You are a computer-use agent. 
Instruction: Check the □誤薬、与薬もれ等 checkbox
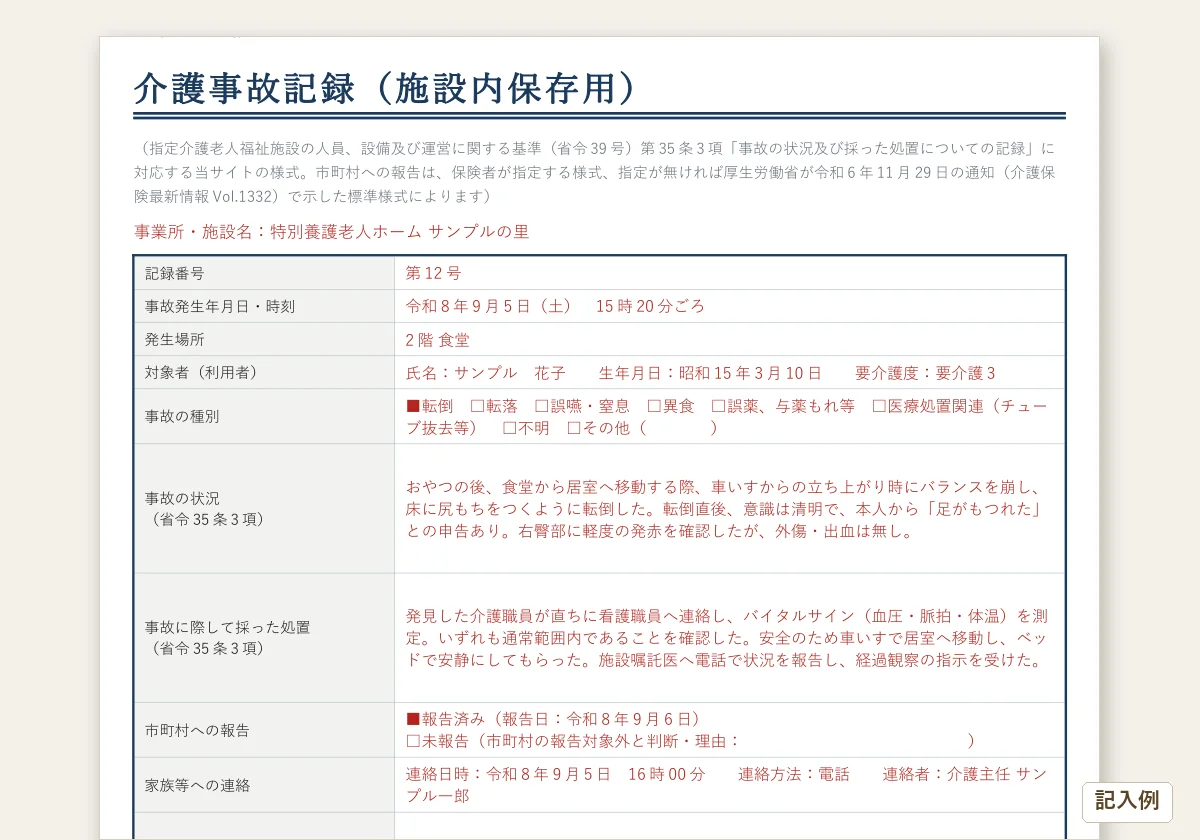718,406
